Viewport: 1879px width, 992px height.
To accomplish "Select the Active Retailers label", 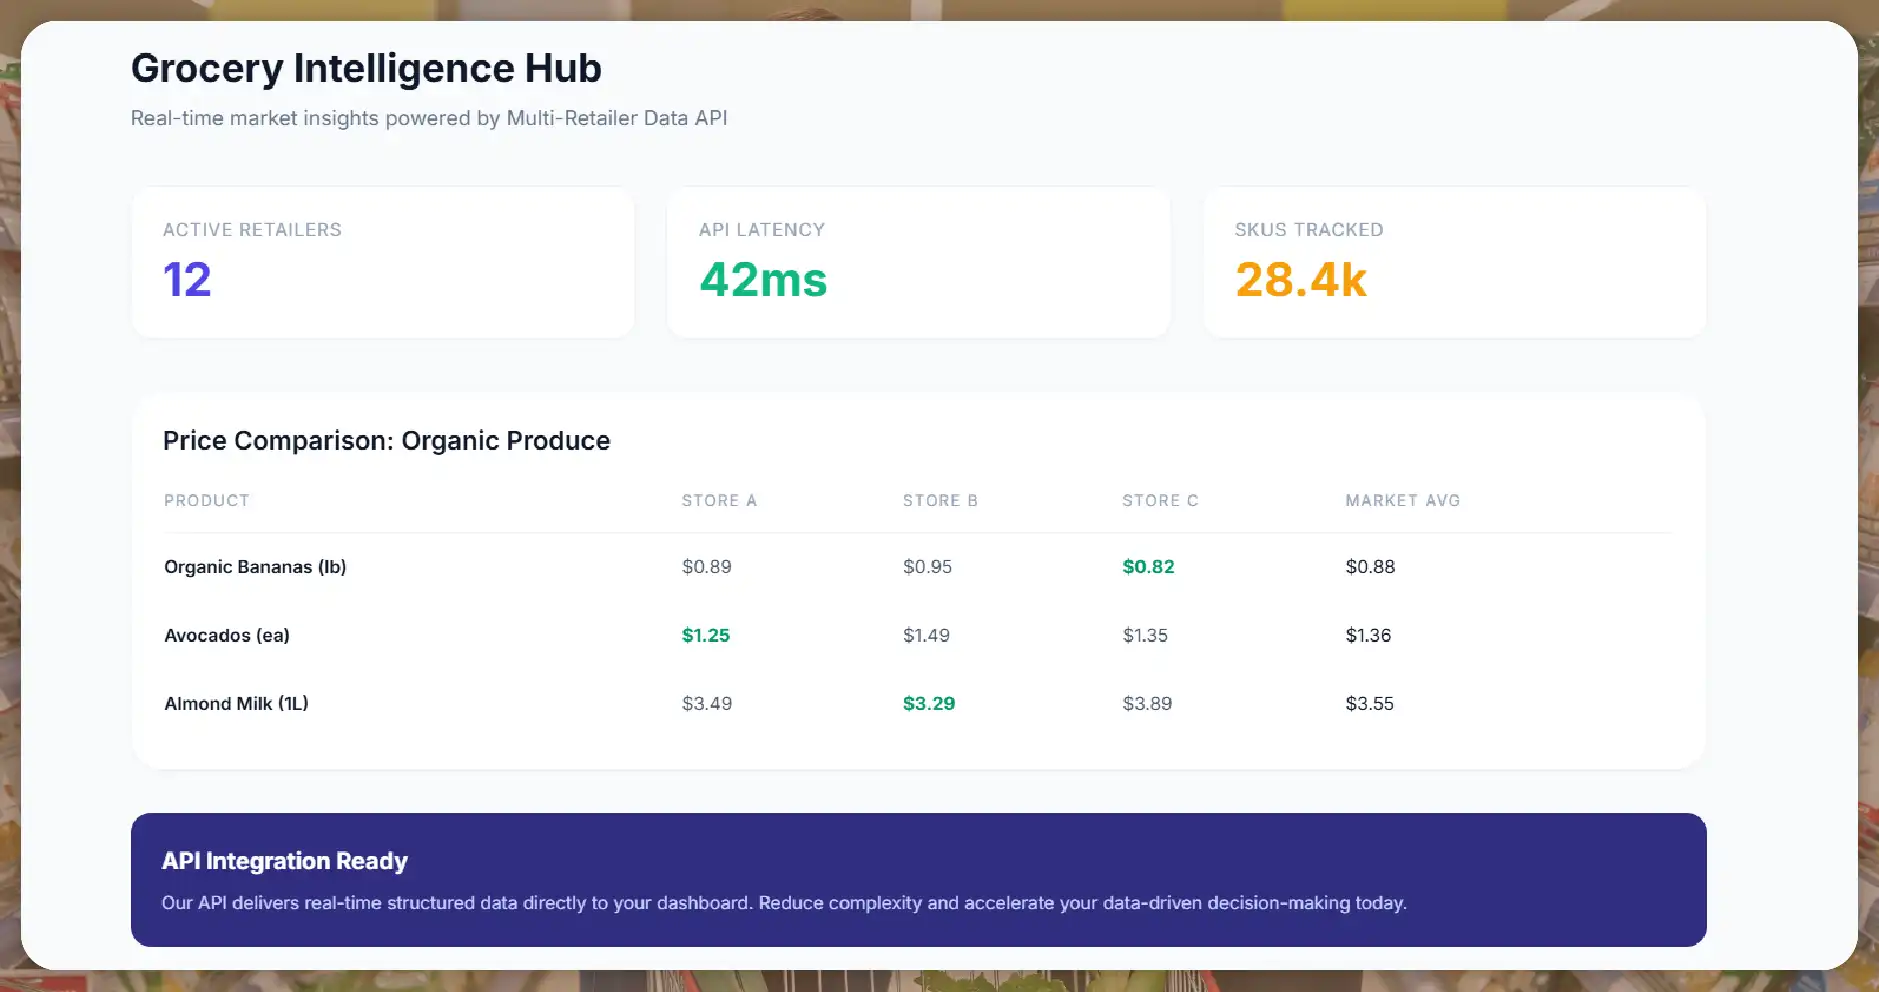I will coord(252,230).
